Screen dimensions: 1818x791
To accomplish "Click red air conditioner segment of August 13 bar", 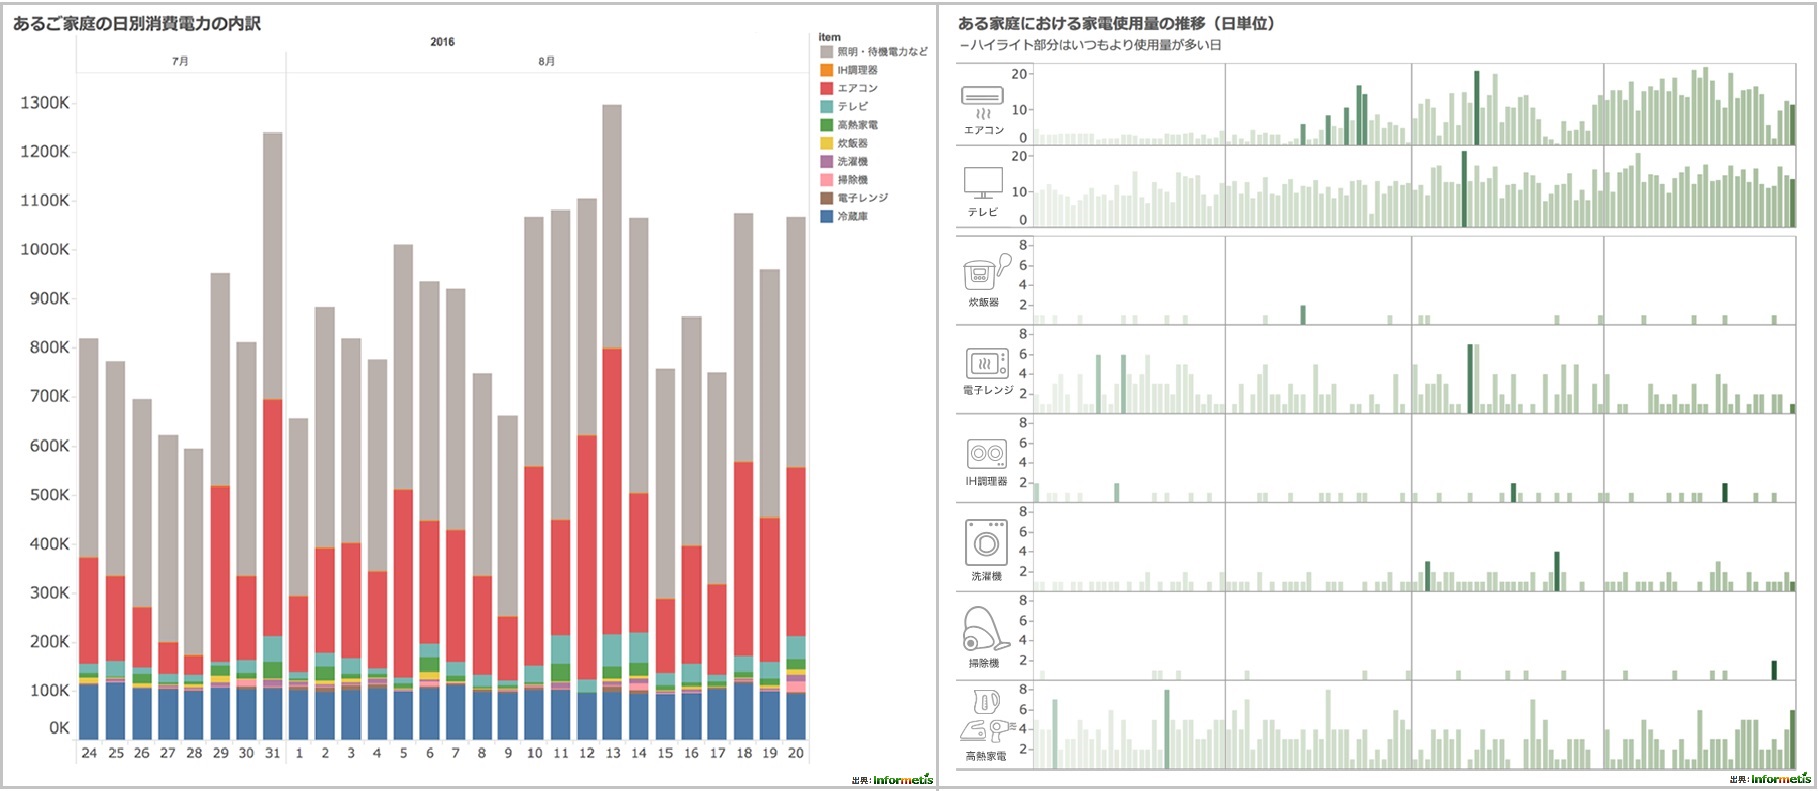I will click(x=612, y=490).
